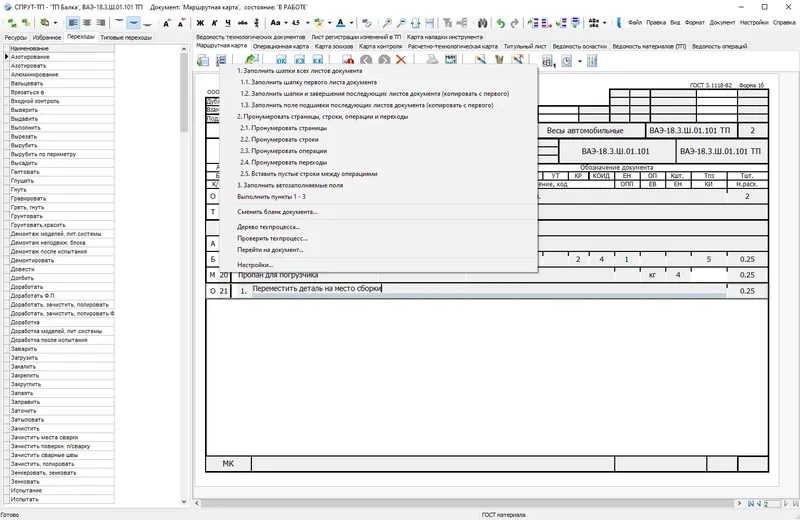Click the calculator sheet icon

(548, 61)
